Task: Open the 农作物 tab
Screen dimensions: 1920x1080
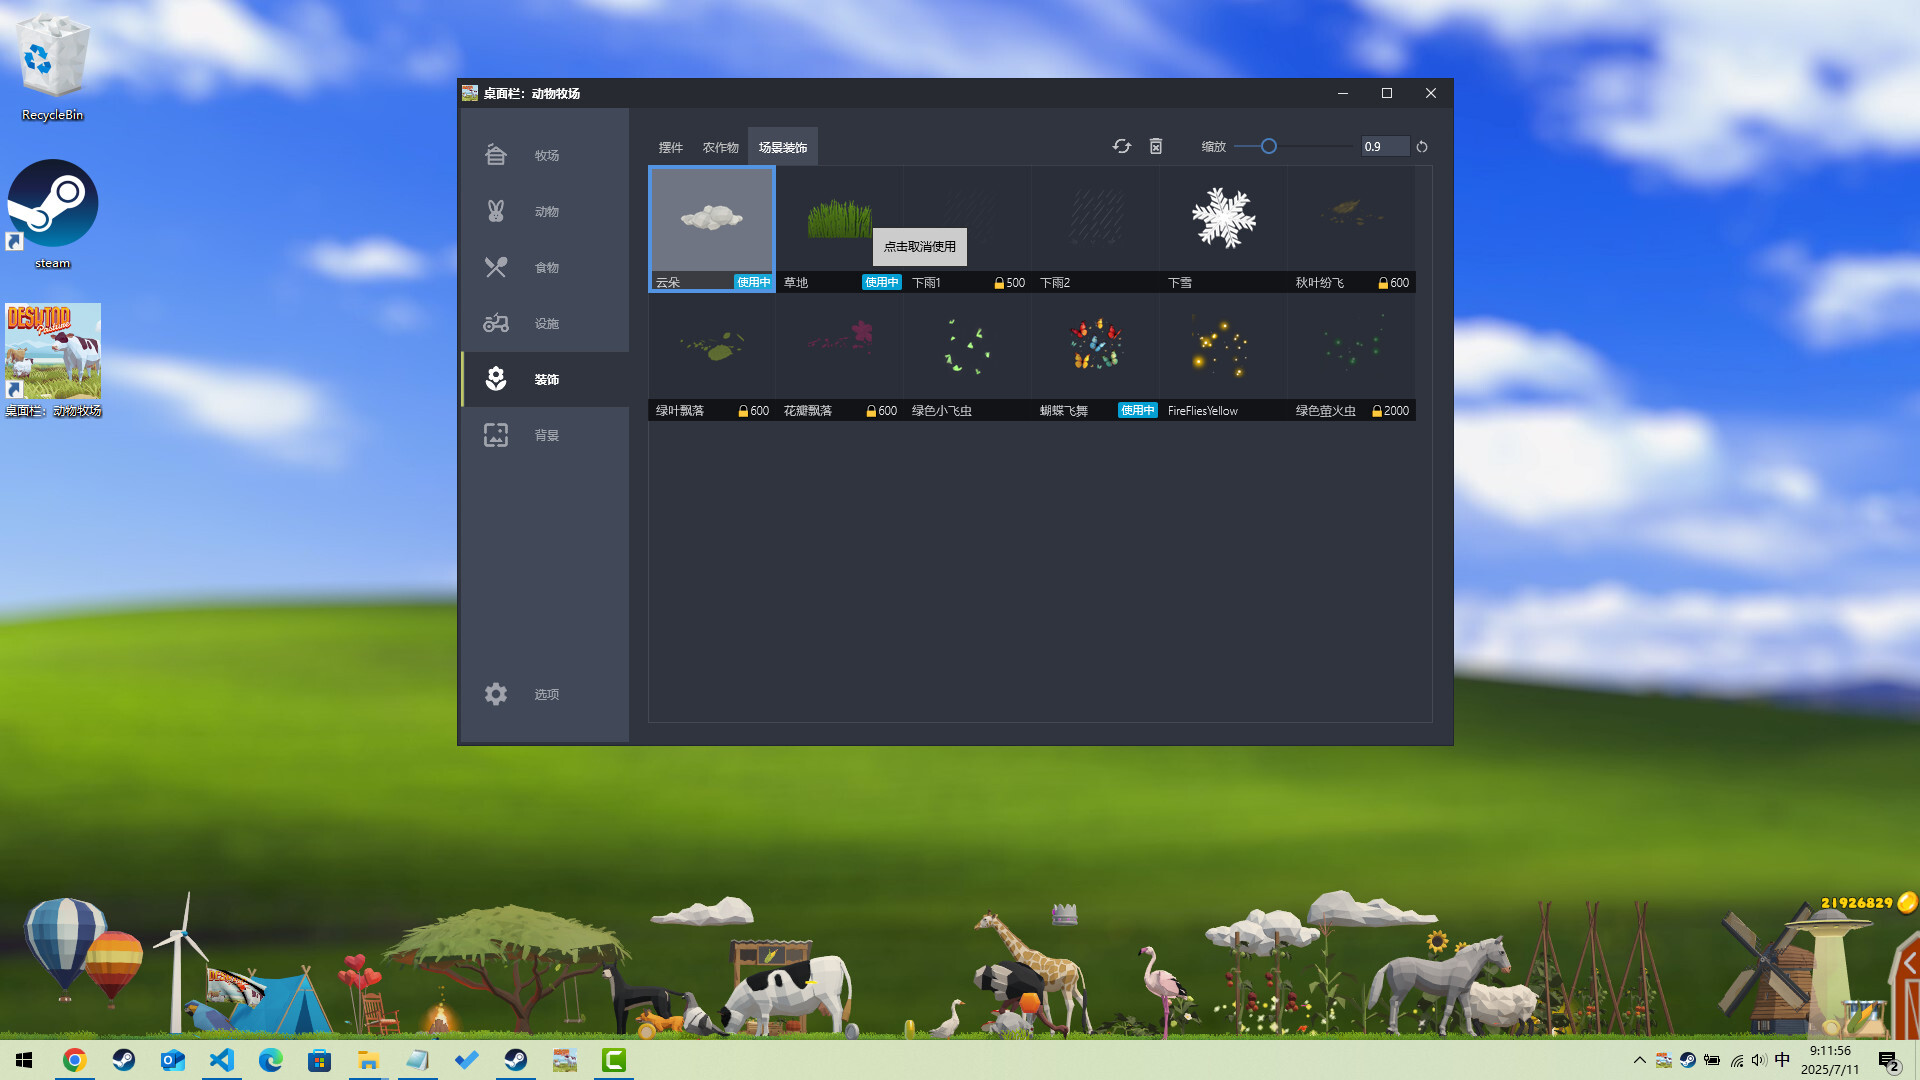Action: pyautogui.click(x=722, y=146)
